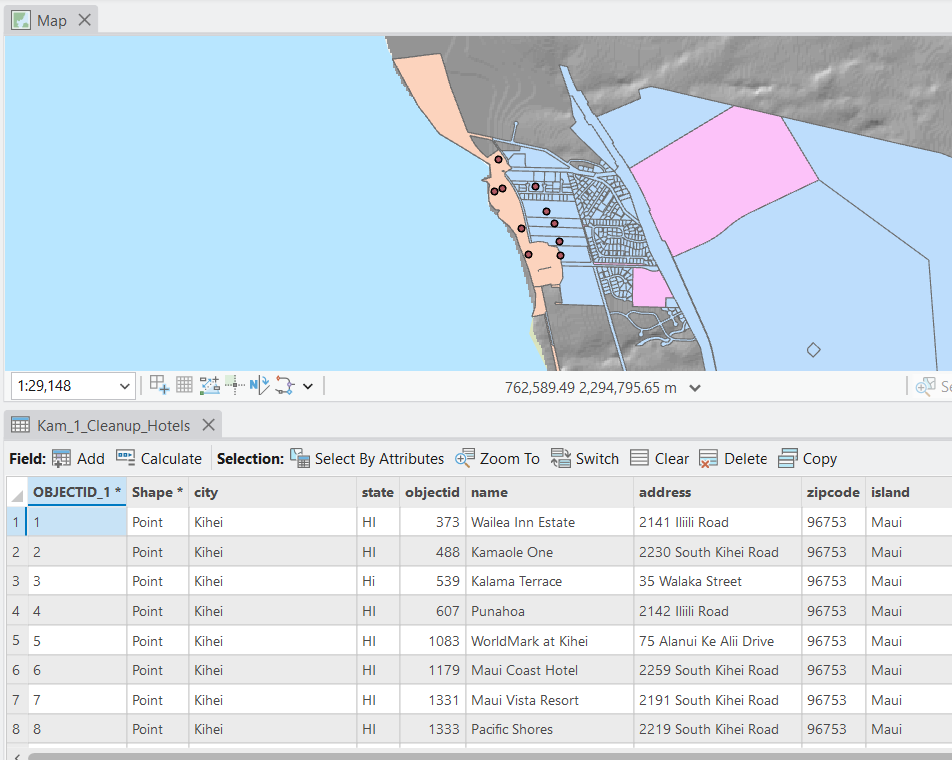Image resolution: width=952 pixels, height=760 pixels.
Task: Click the selected features zoom icon at right
Action: click(925, 386)
